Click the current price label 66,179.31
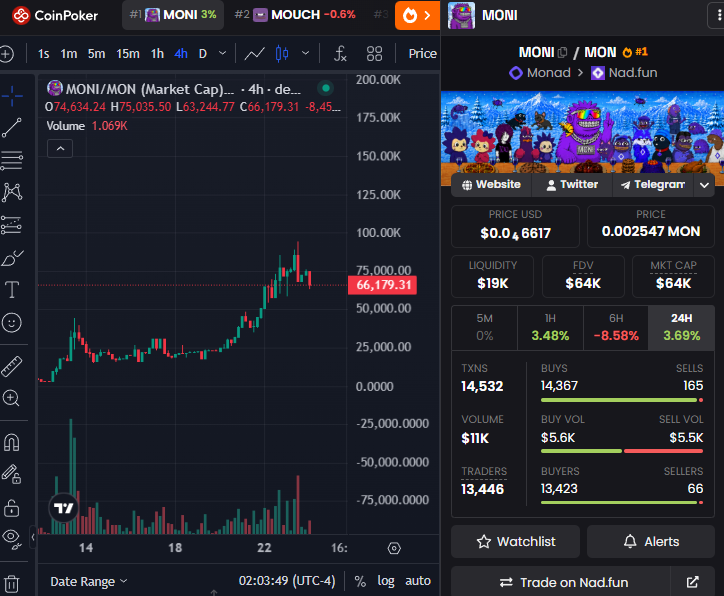Viewport: 724px width, 596px height. pyautogui.click(x=383, y=285)
